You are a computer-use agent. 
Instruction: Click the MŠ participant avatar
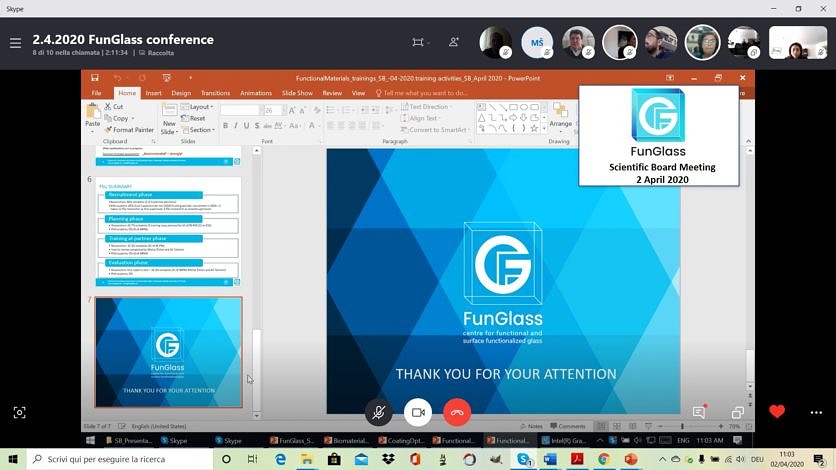click(537, 42)
